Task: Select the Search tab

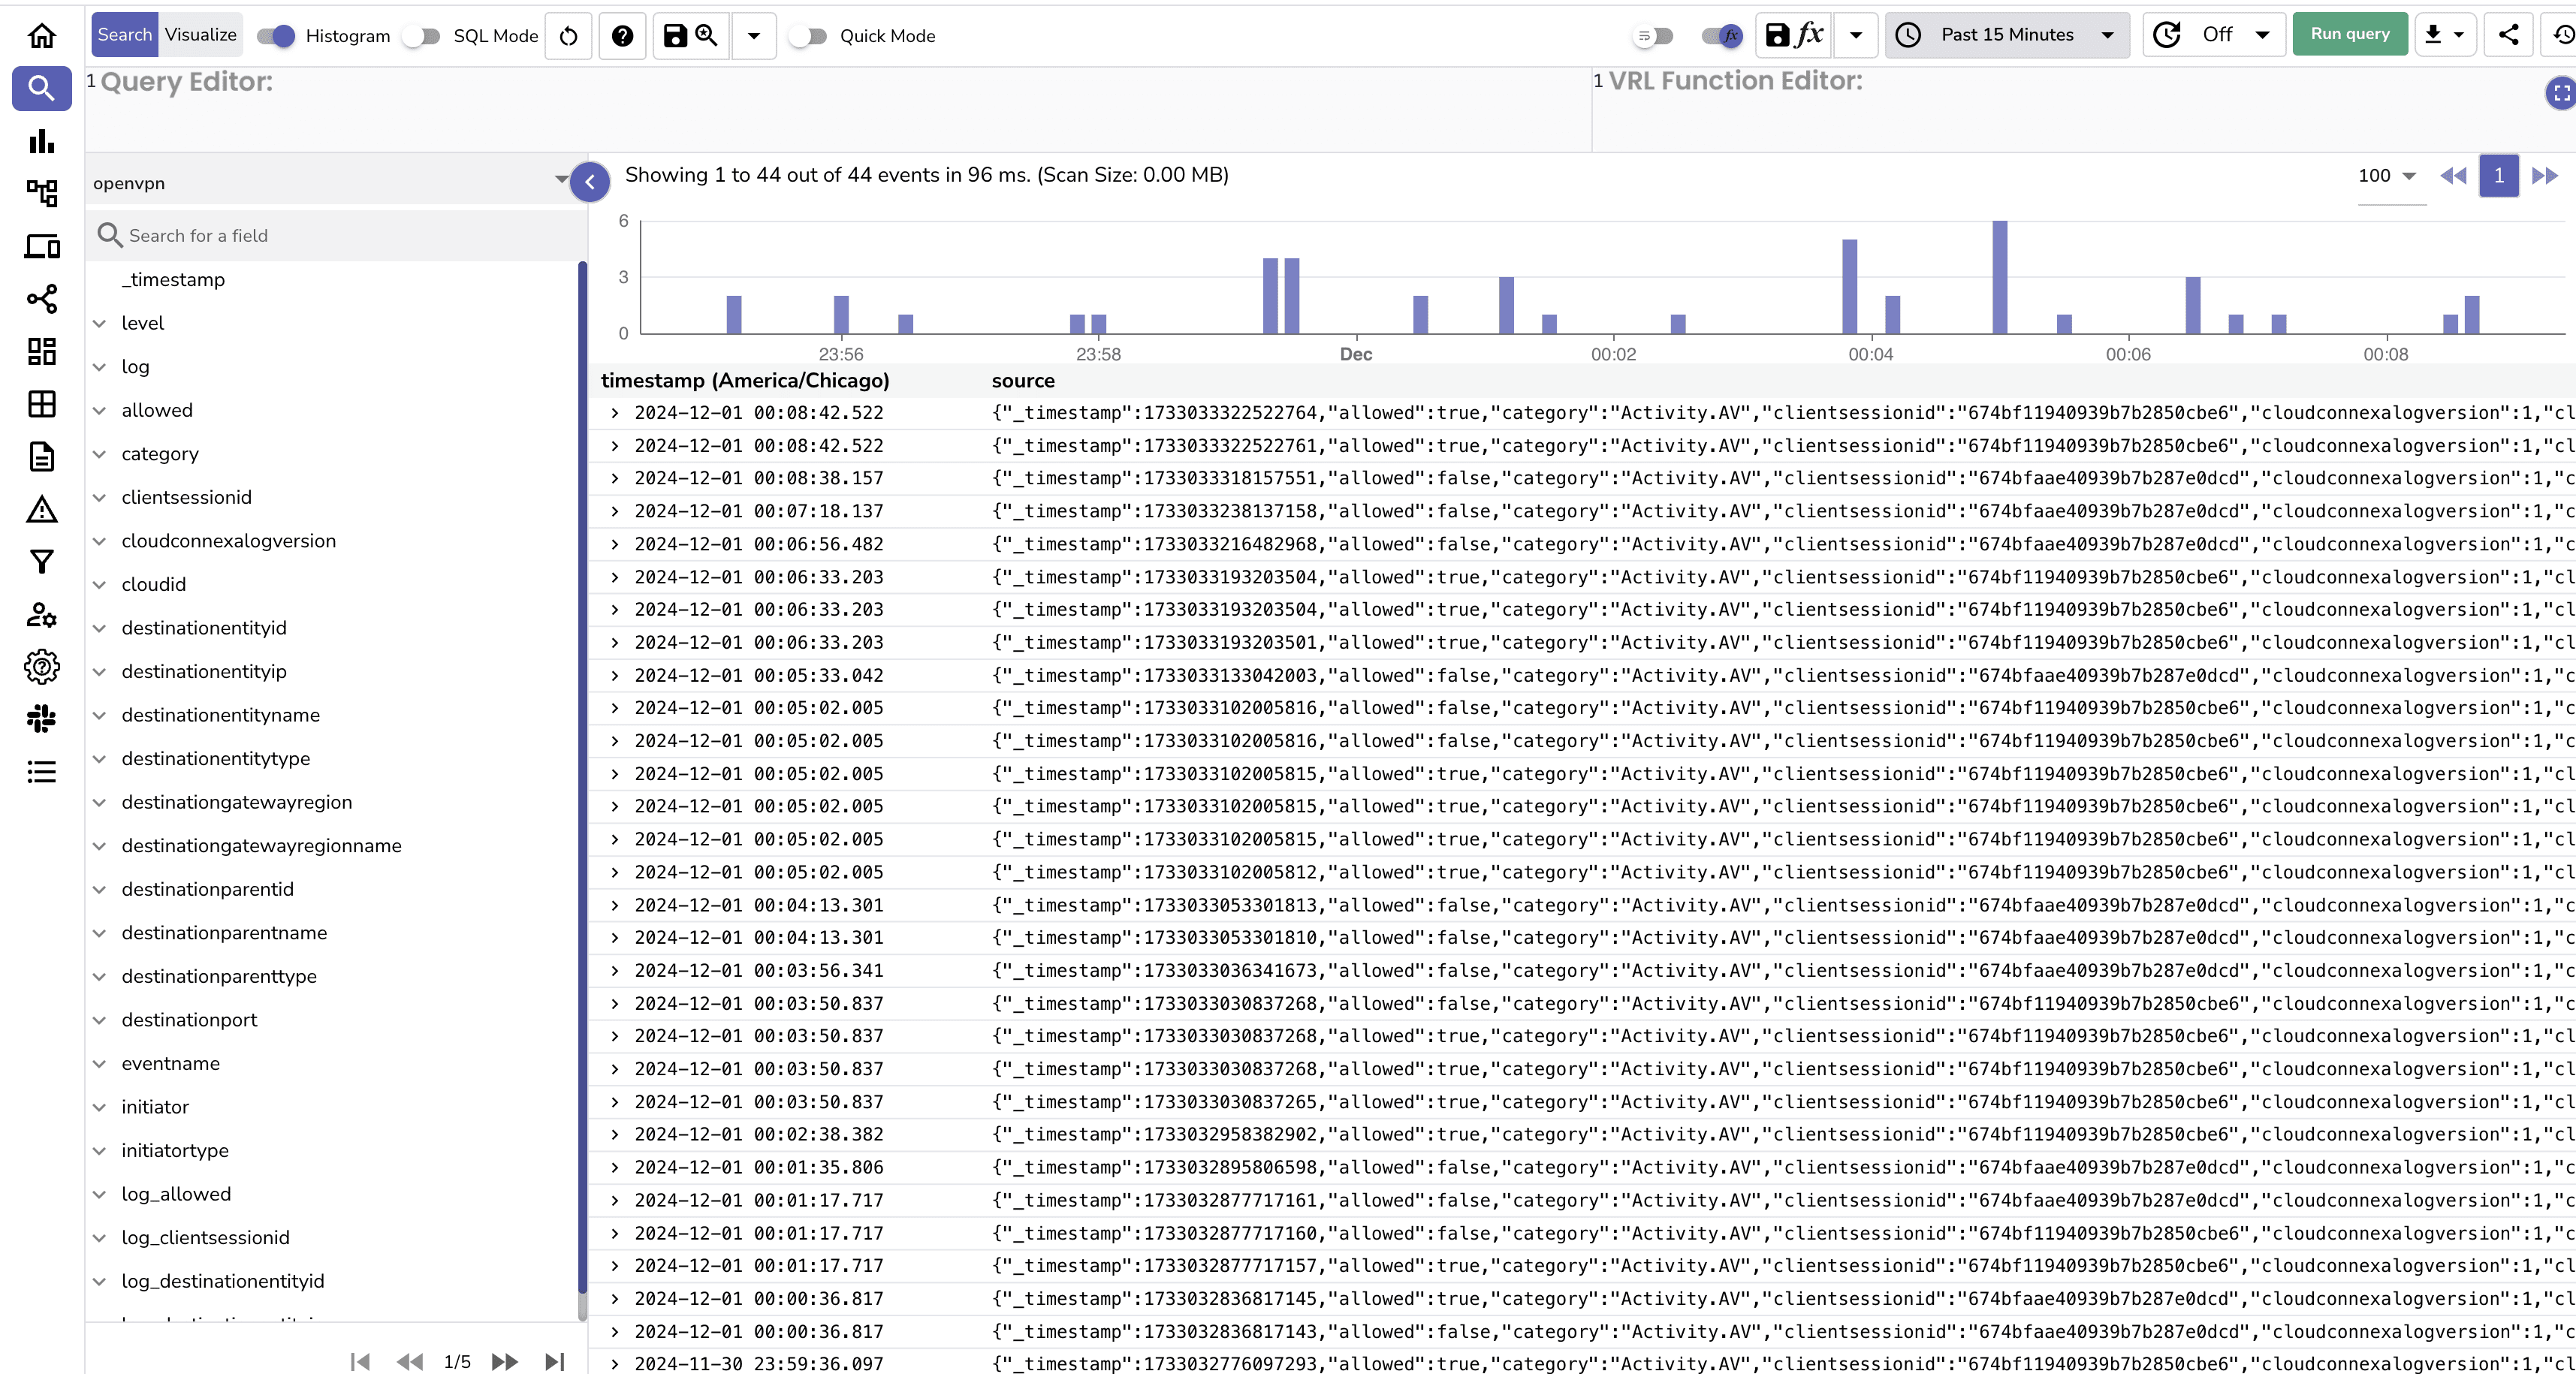Action: coord(124,35)
